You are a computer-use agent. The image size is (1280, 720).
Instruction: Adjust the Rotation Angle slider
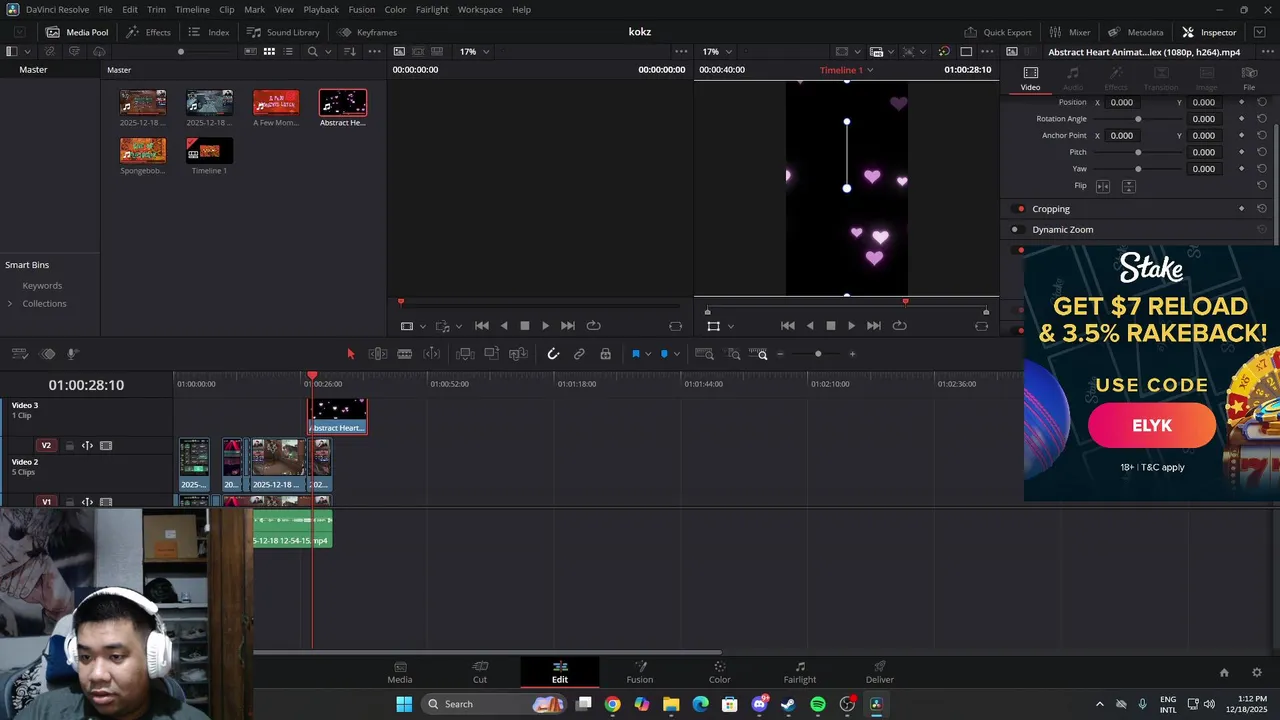click(x=1138, y=119)
